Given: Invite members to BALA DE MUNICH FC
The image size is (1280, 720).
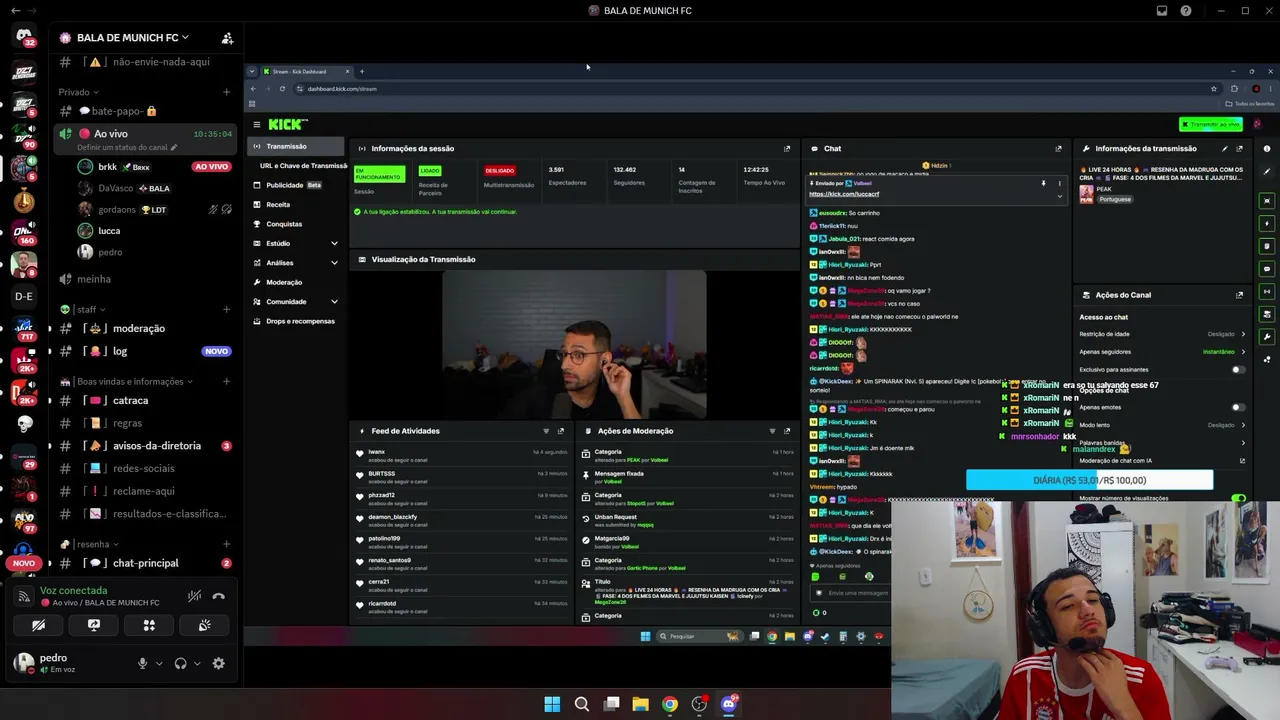Looking at the screenshot, I should tap(227, 38).
